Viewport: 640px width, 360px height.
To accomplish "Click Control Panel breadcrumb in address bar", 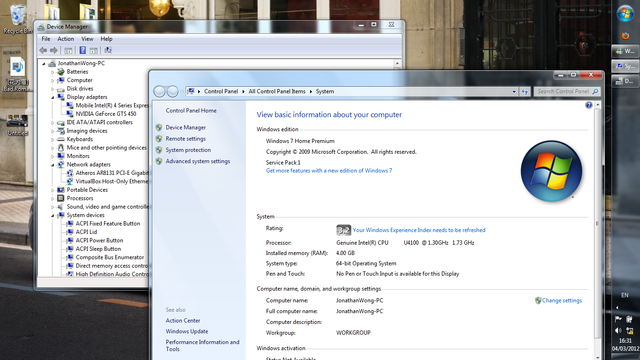I will (x=221, y=91).
